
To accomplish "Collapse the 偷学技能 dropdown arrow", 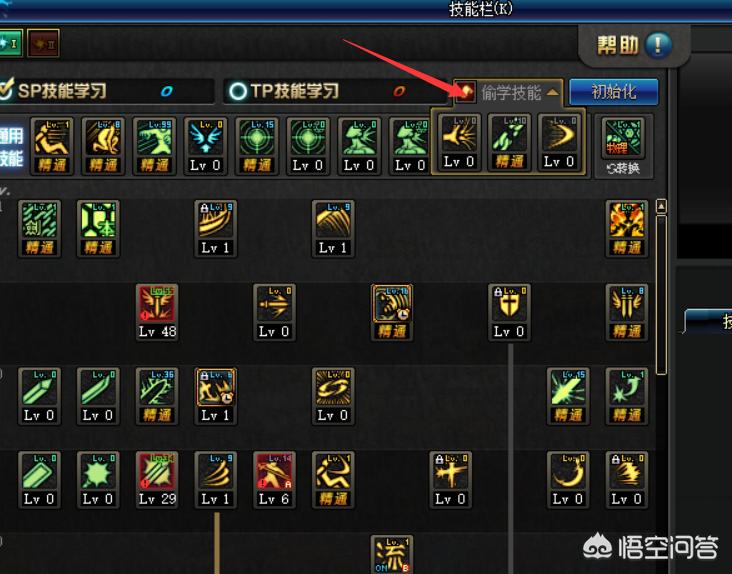I will [553, 92].
